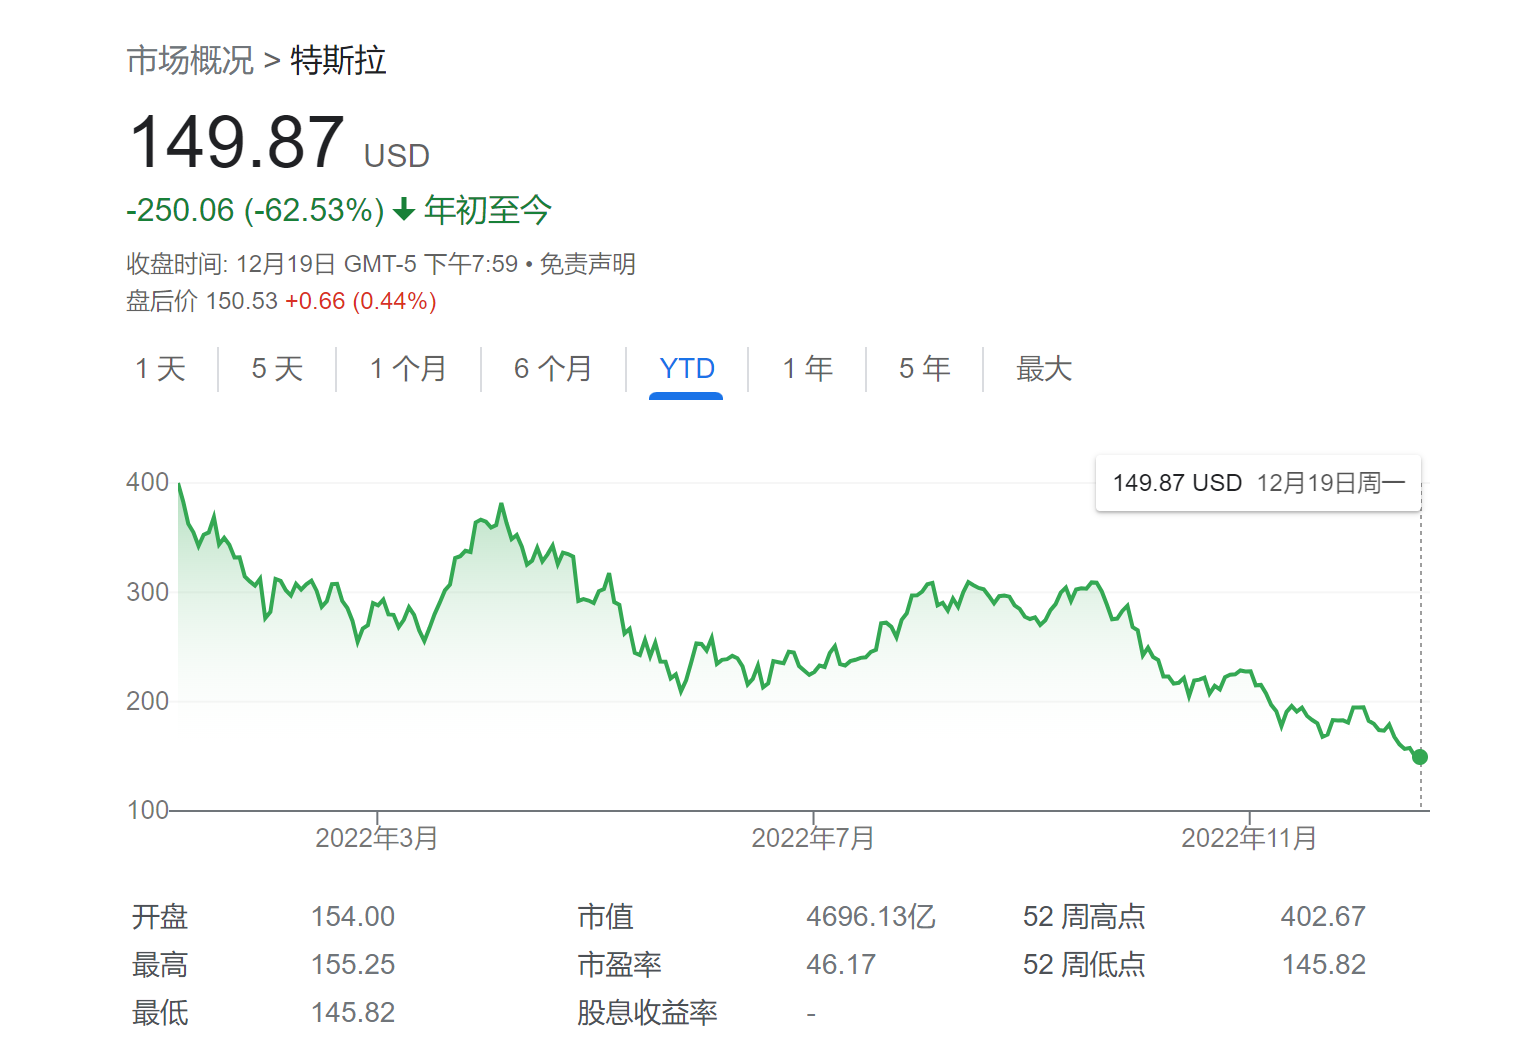This screenshot has height=1049, width=1514.
Task: Open the 免责声明 disclaimer link
Action: (588, 264)
